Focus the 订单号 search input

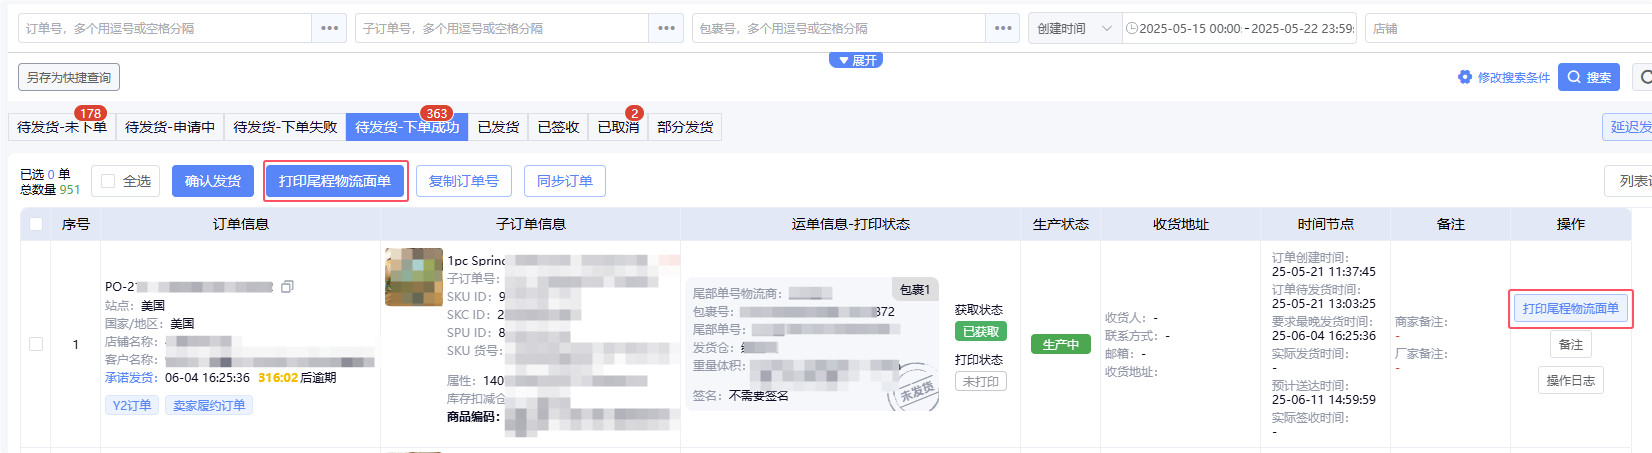[x=165, y=28]
